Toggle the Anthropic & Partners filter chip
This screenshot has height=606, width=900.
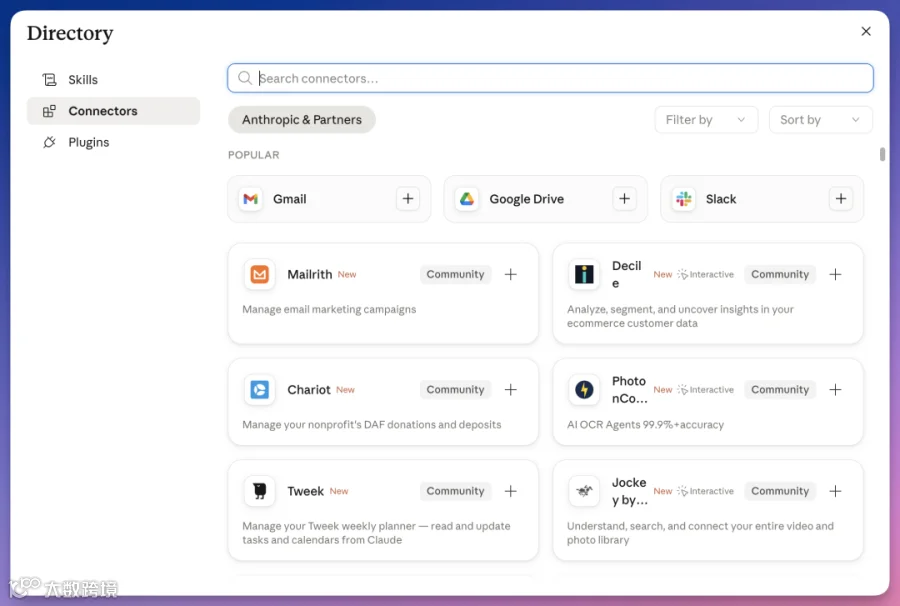302,119
